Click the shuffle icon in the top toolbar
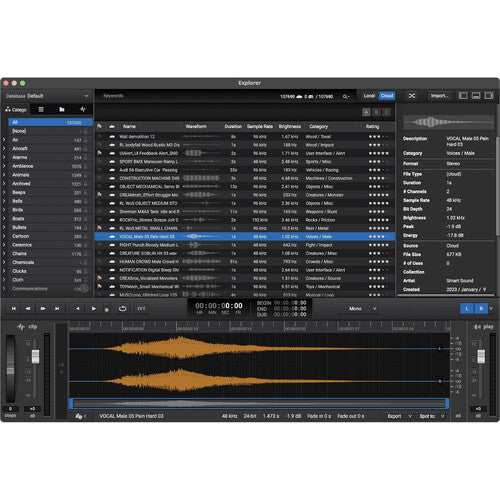The image size is (500, 500). 412,96
